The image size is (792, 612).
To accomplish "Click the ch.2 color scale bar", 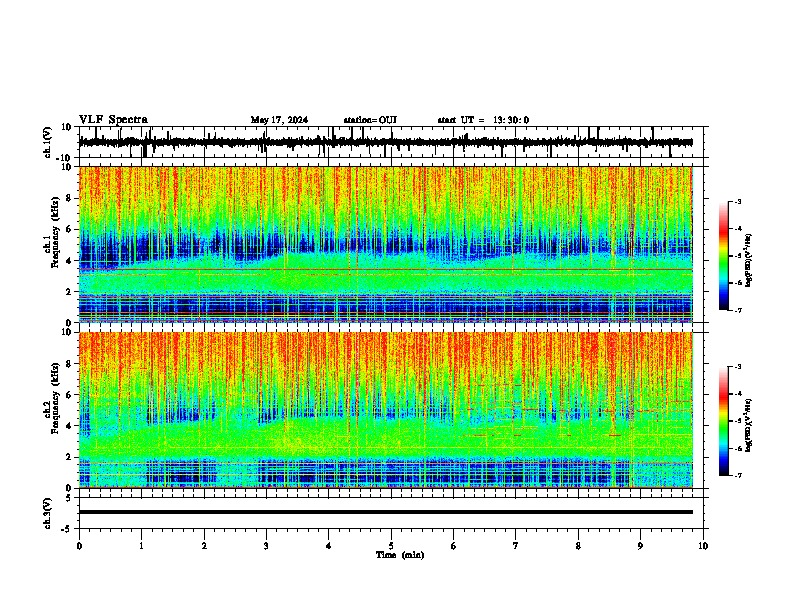I will 723,421.
